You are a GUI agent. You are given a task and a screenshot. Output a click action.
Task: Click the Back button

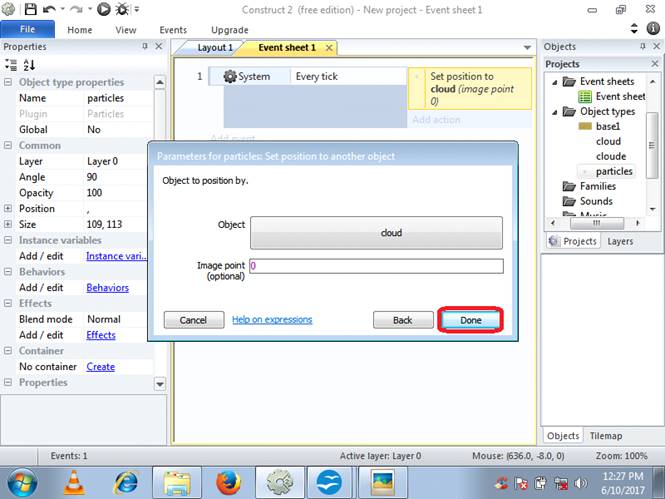(x=402, y=320)
